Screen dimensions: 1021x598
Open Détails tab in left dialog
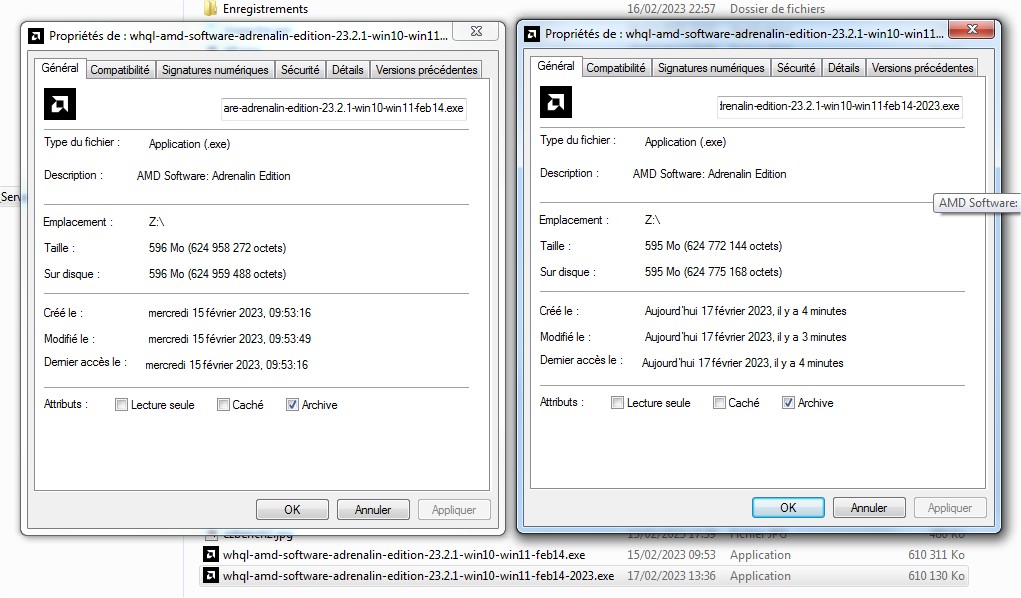click(x=348, y=70)
